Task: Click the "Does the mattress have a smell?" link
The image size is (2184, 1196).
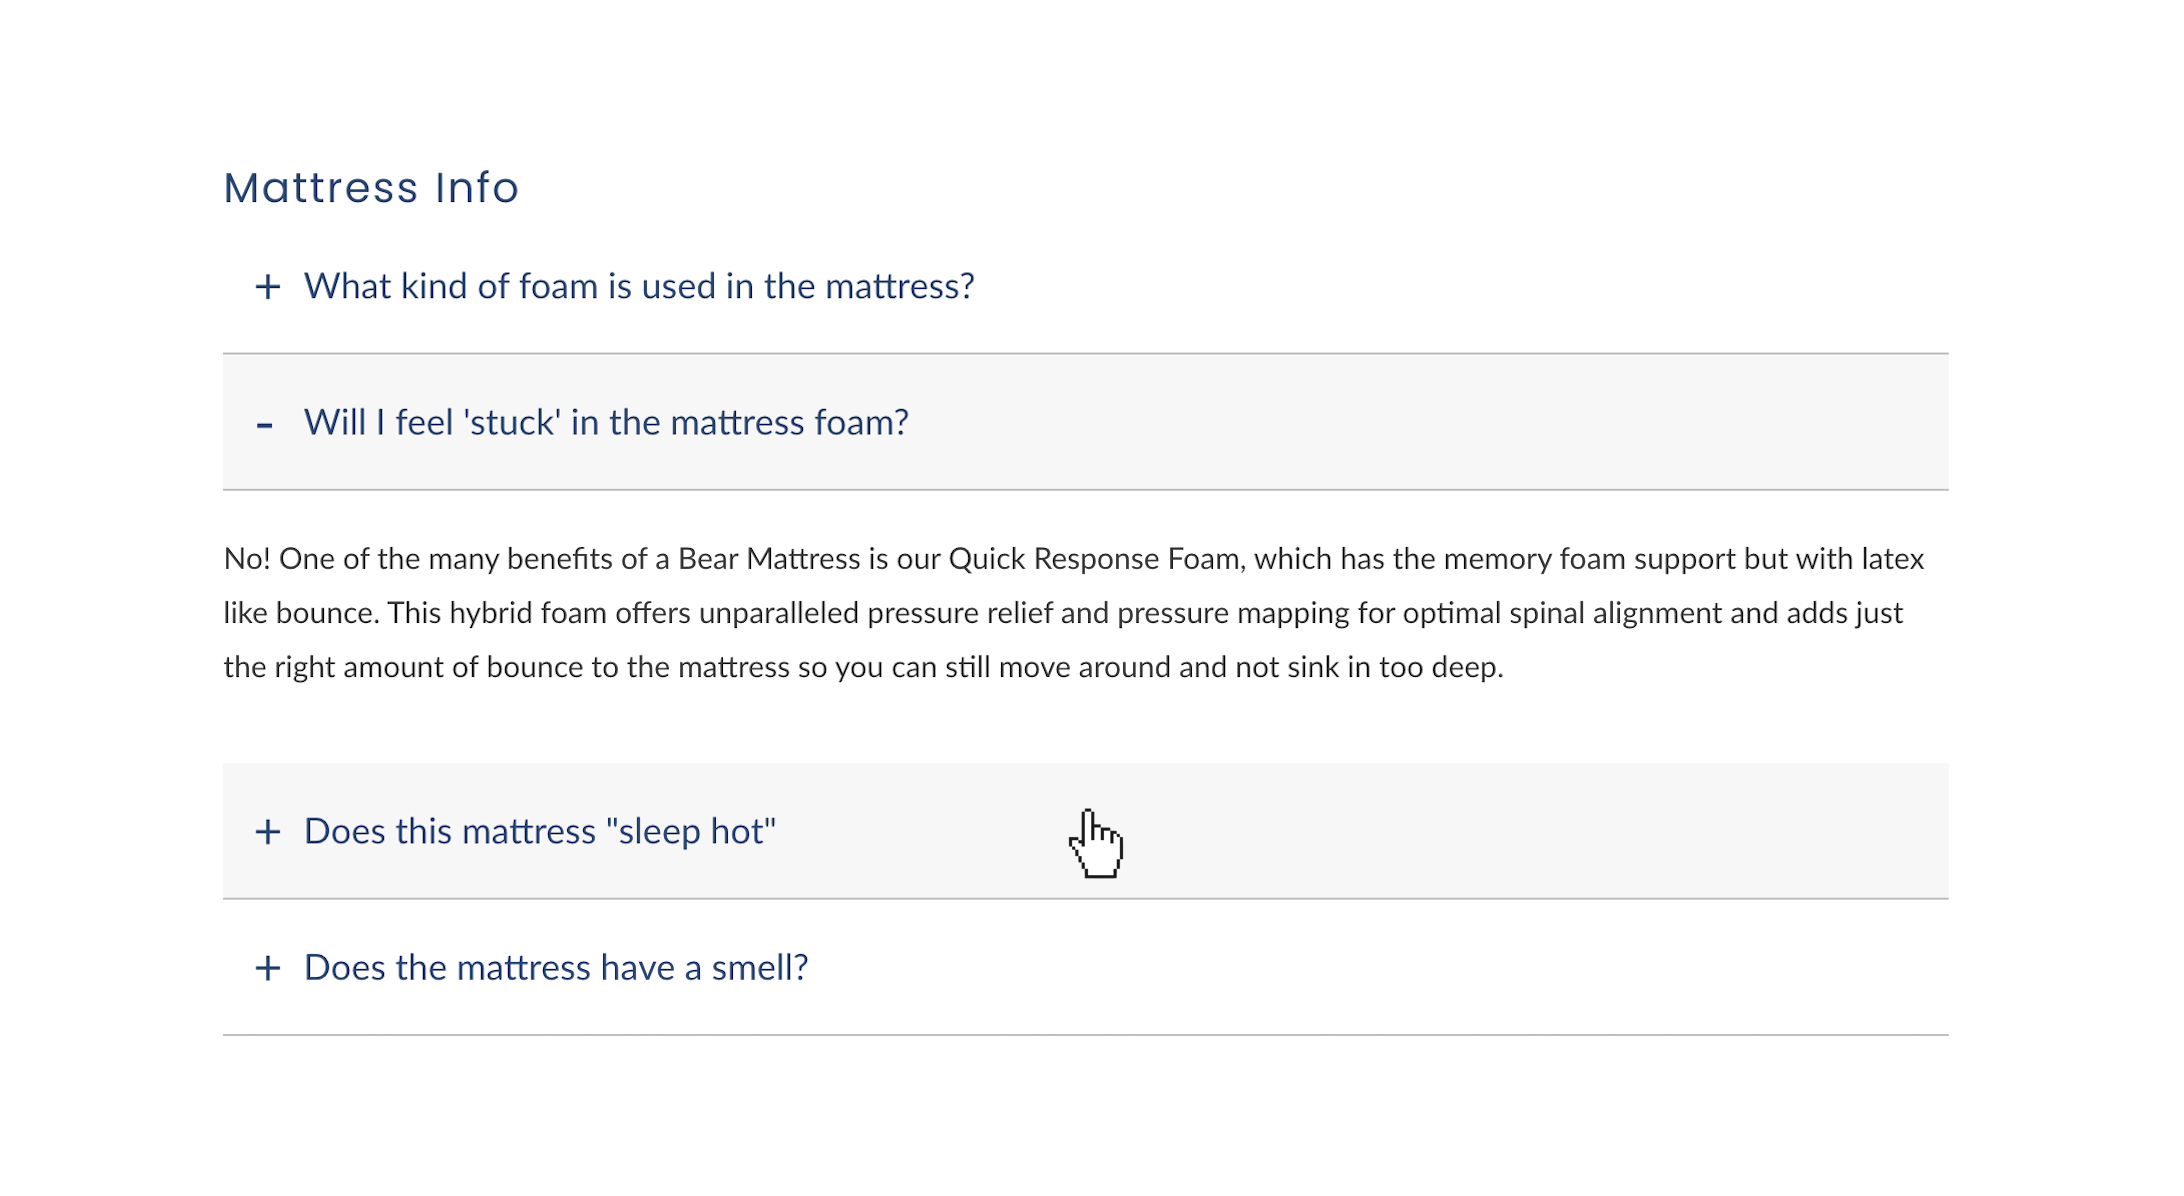Action: click(556, 968)
